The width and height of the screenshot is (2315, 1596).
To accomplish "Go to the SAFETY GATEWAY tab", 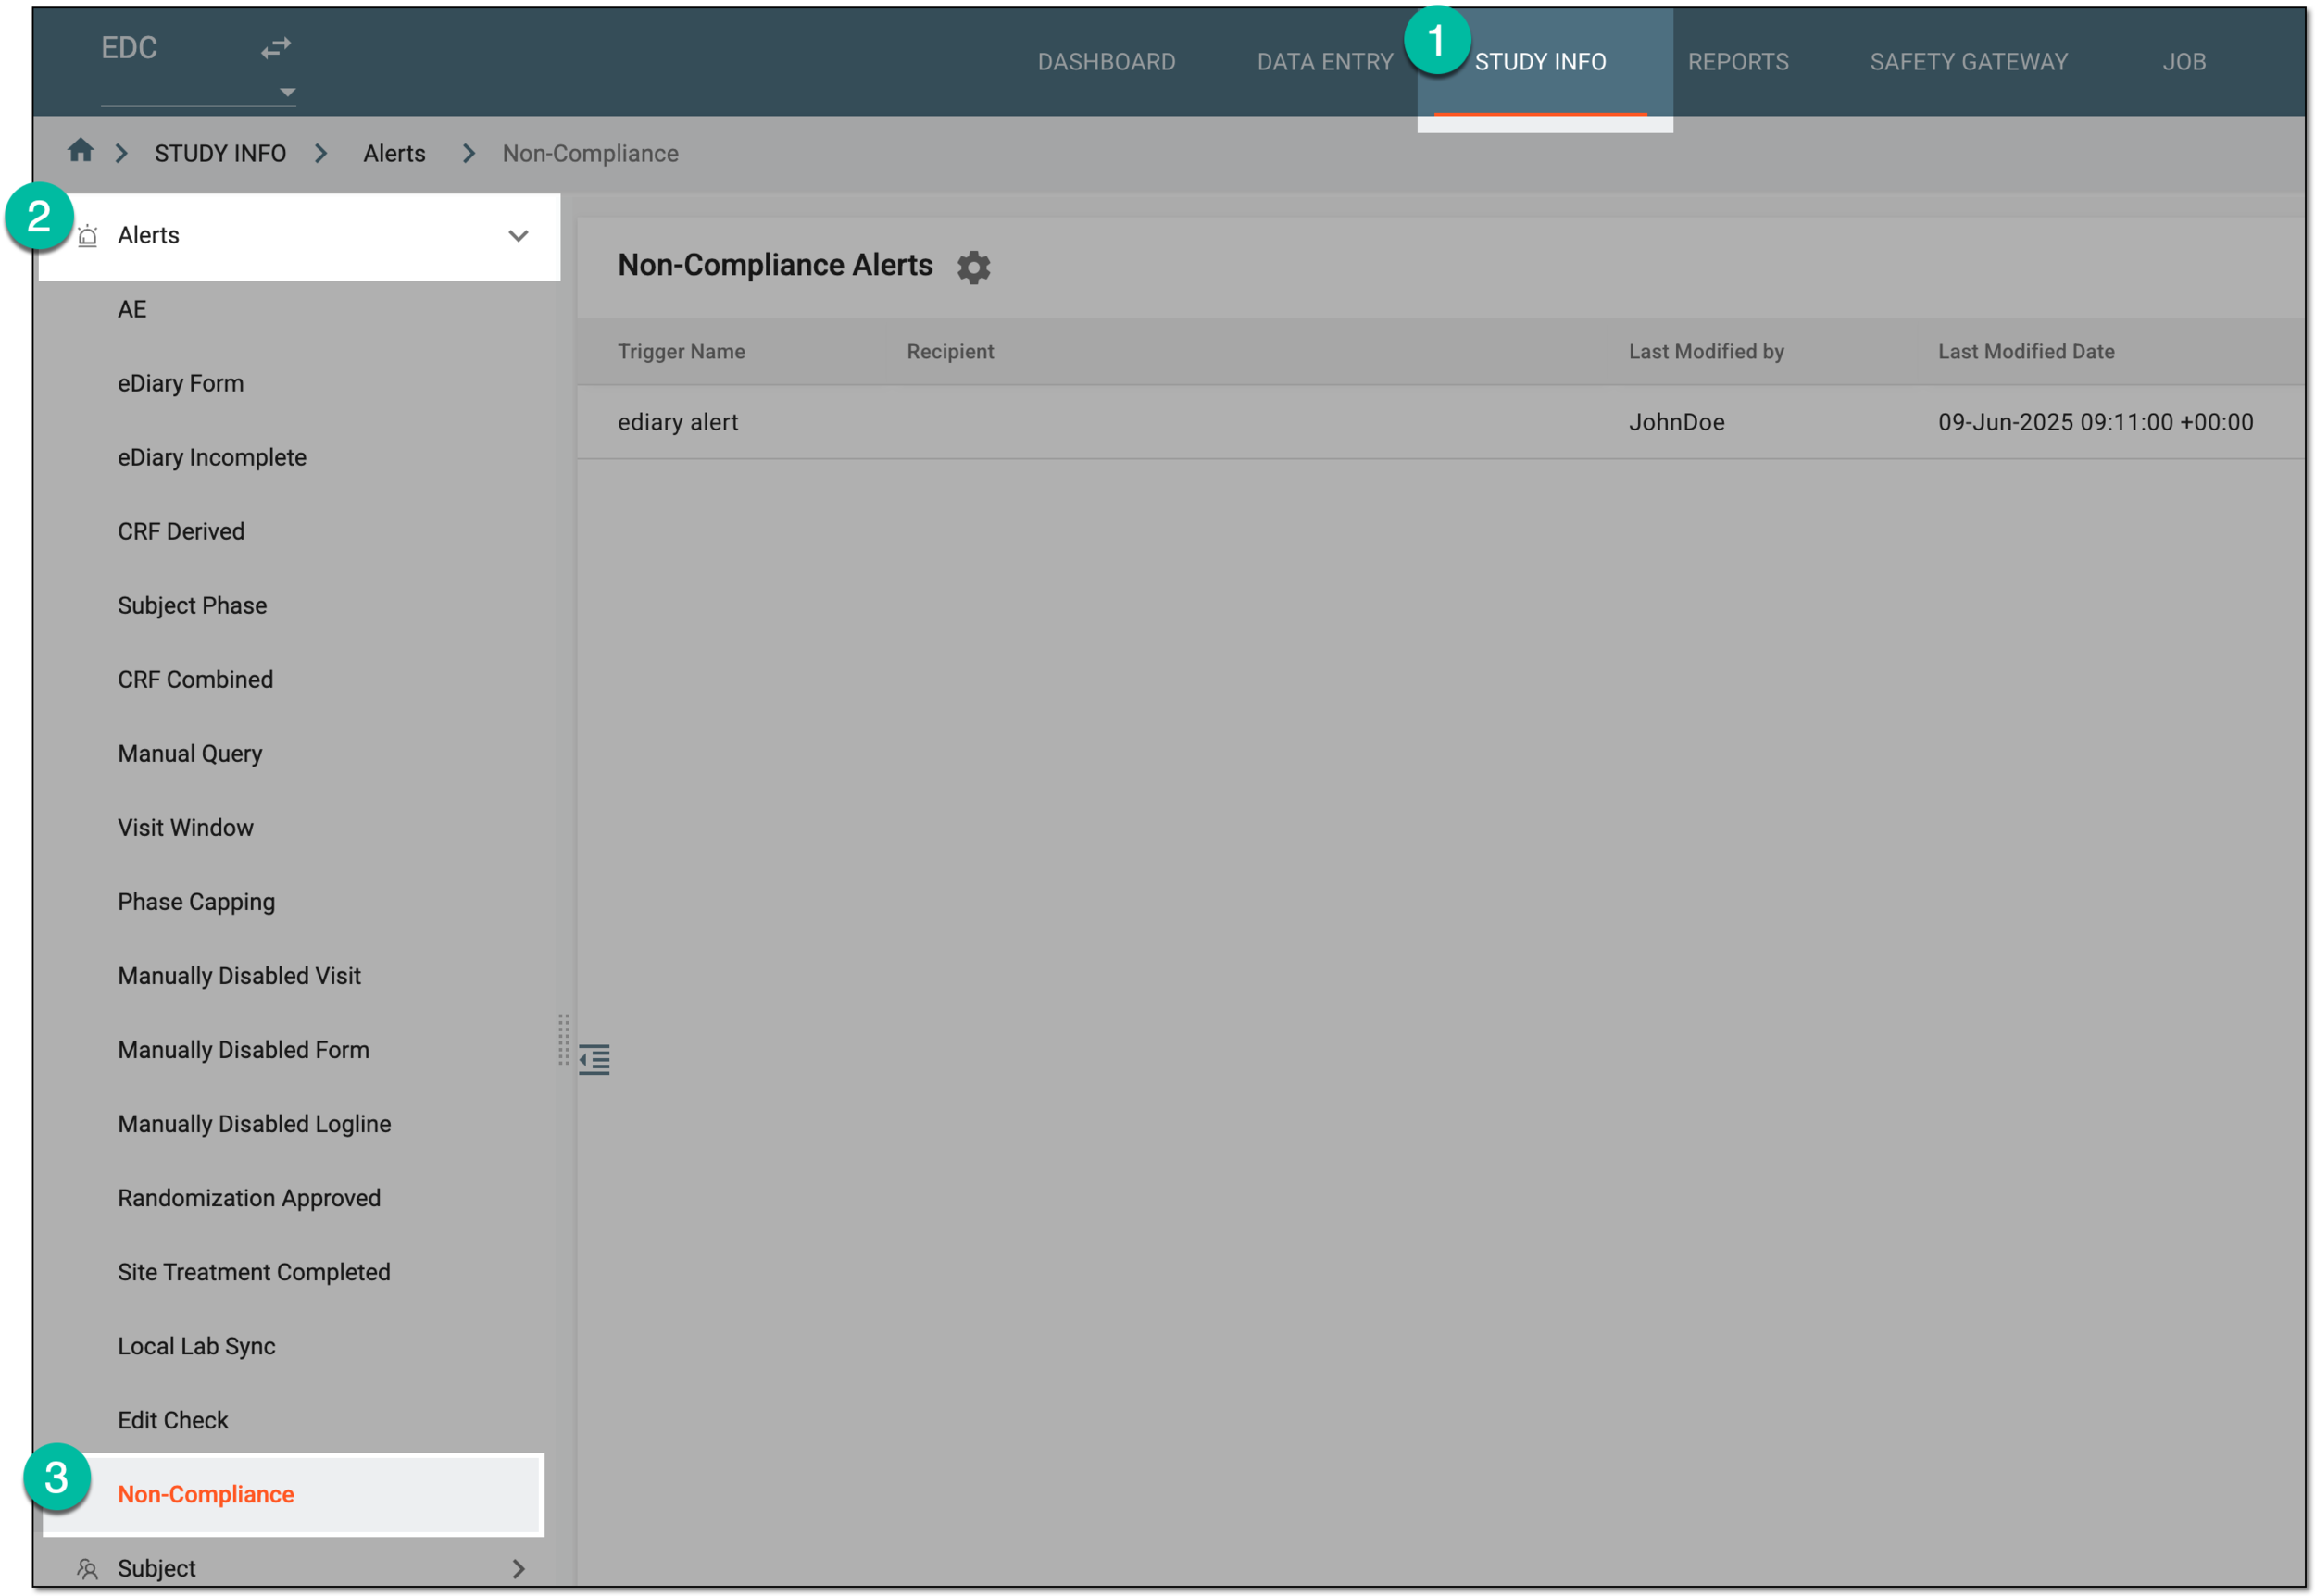I will (x=1968, y=62).
